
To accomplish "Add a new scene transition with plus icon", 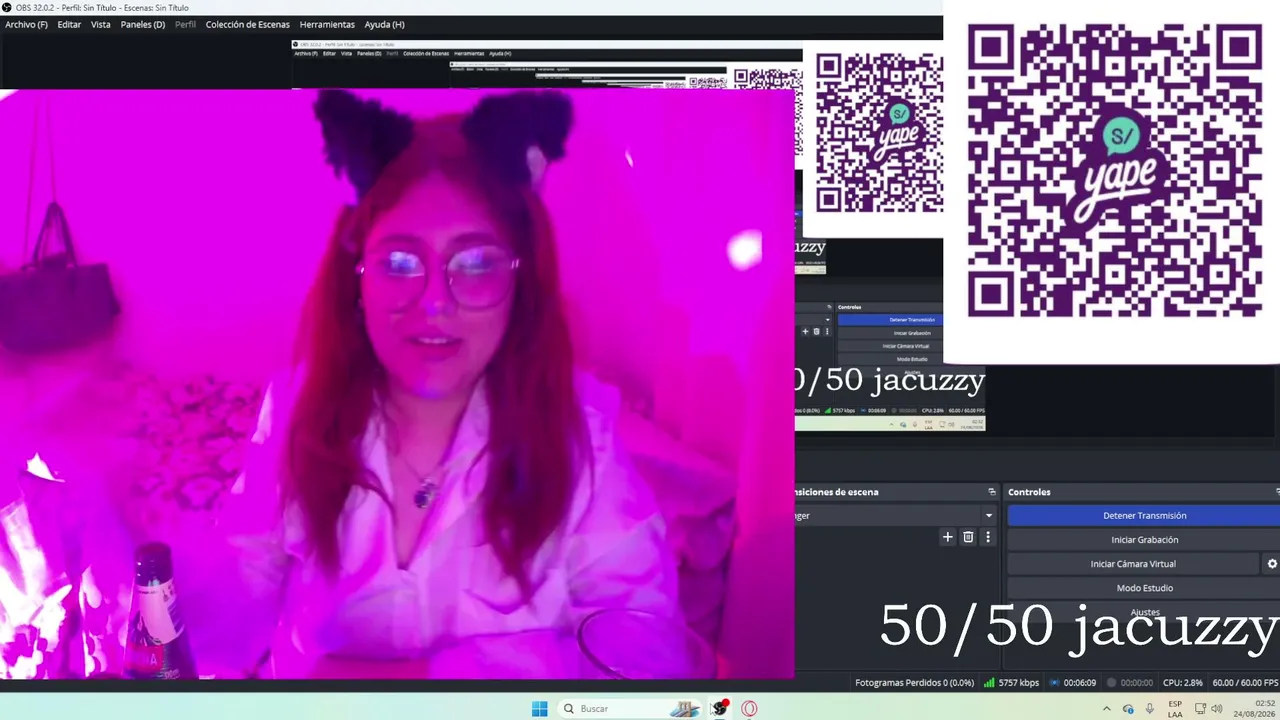I will [x=948, y=537].
